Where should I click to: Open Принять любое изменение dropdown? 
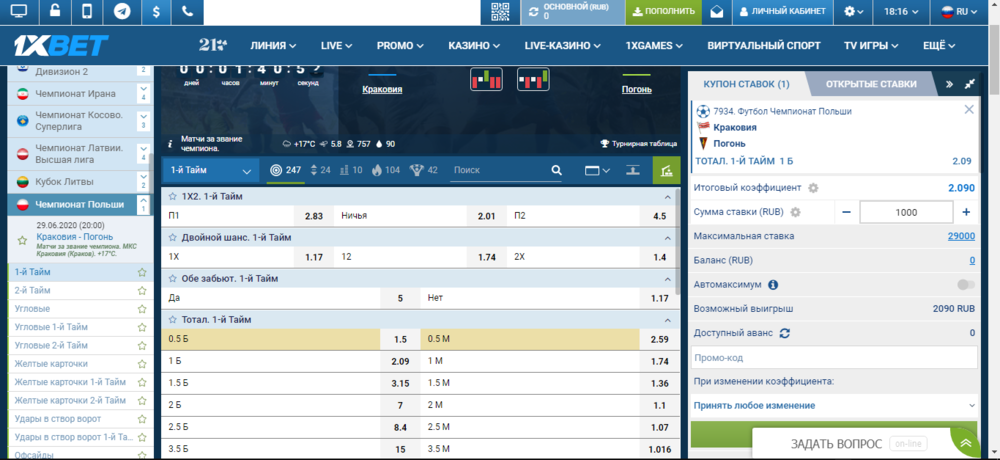click(834, 406)
